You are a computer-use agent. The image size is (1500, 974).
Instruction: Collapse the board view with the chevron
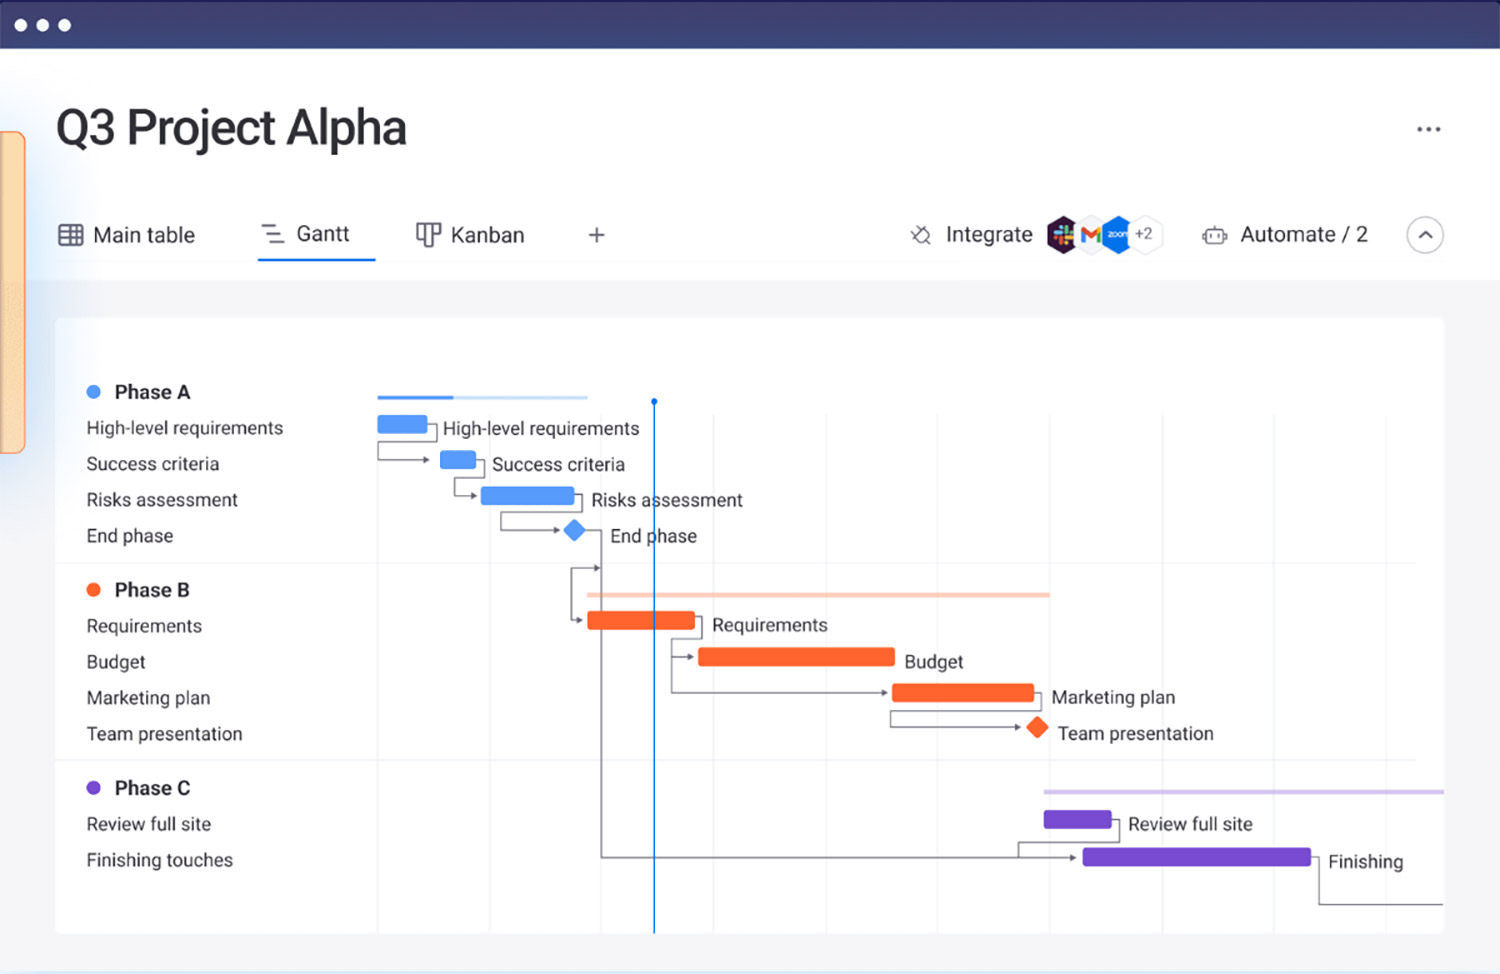(1425, 234)
